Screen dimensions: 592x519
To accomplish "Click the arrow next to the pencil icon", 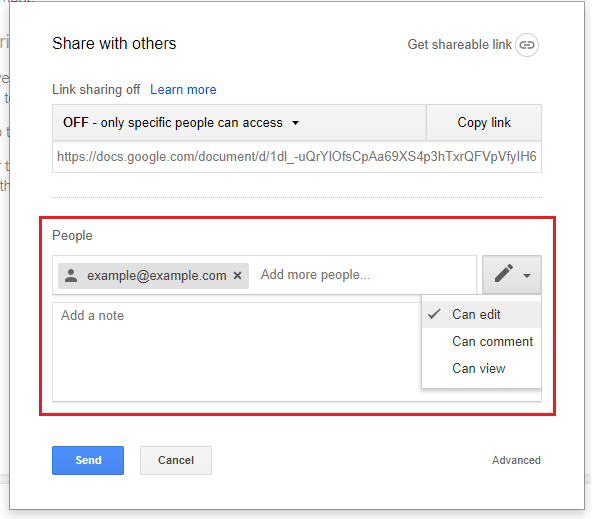I will coord(527,276).
